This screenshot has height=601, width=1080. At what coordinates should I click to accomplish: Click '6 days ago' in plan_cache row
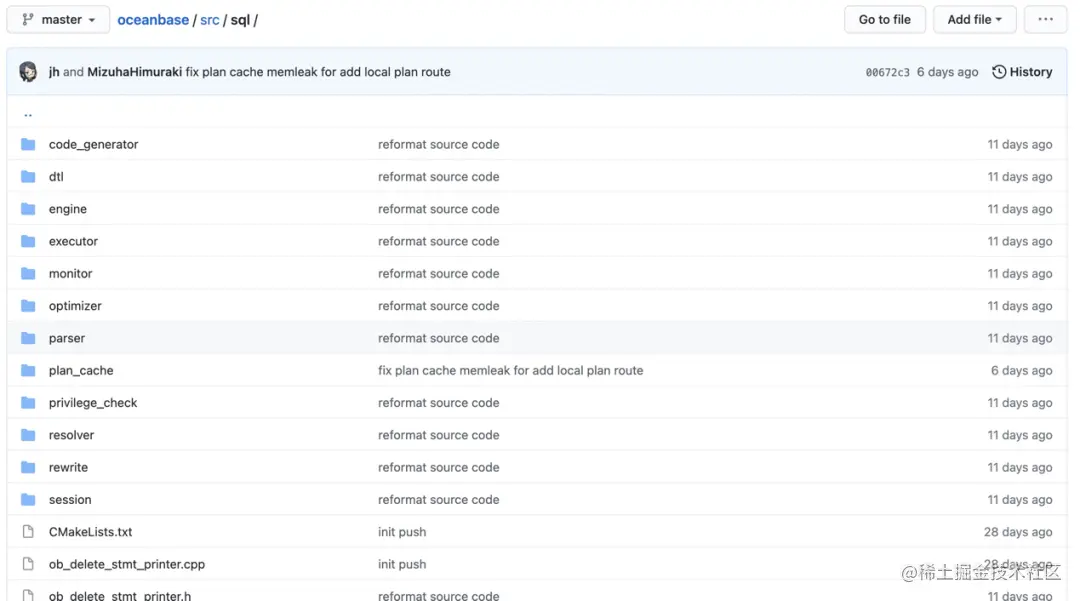pos(1021,370)
